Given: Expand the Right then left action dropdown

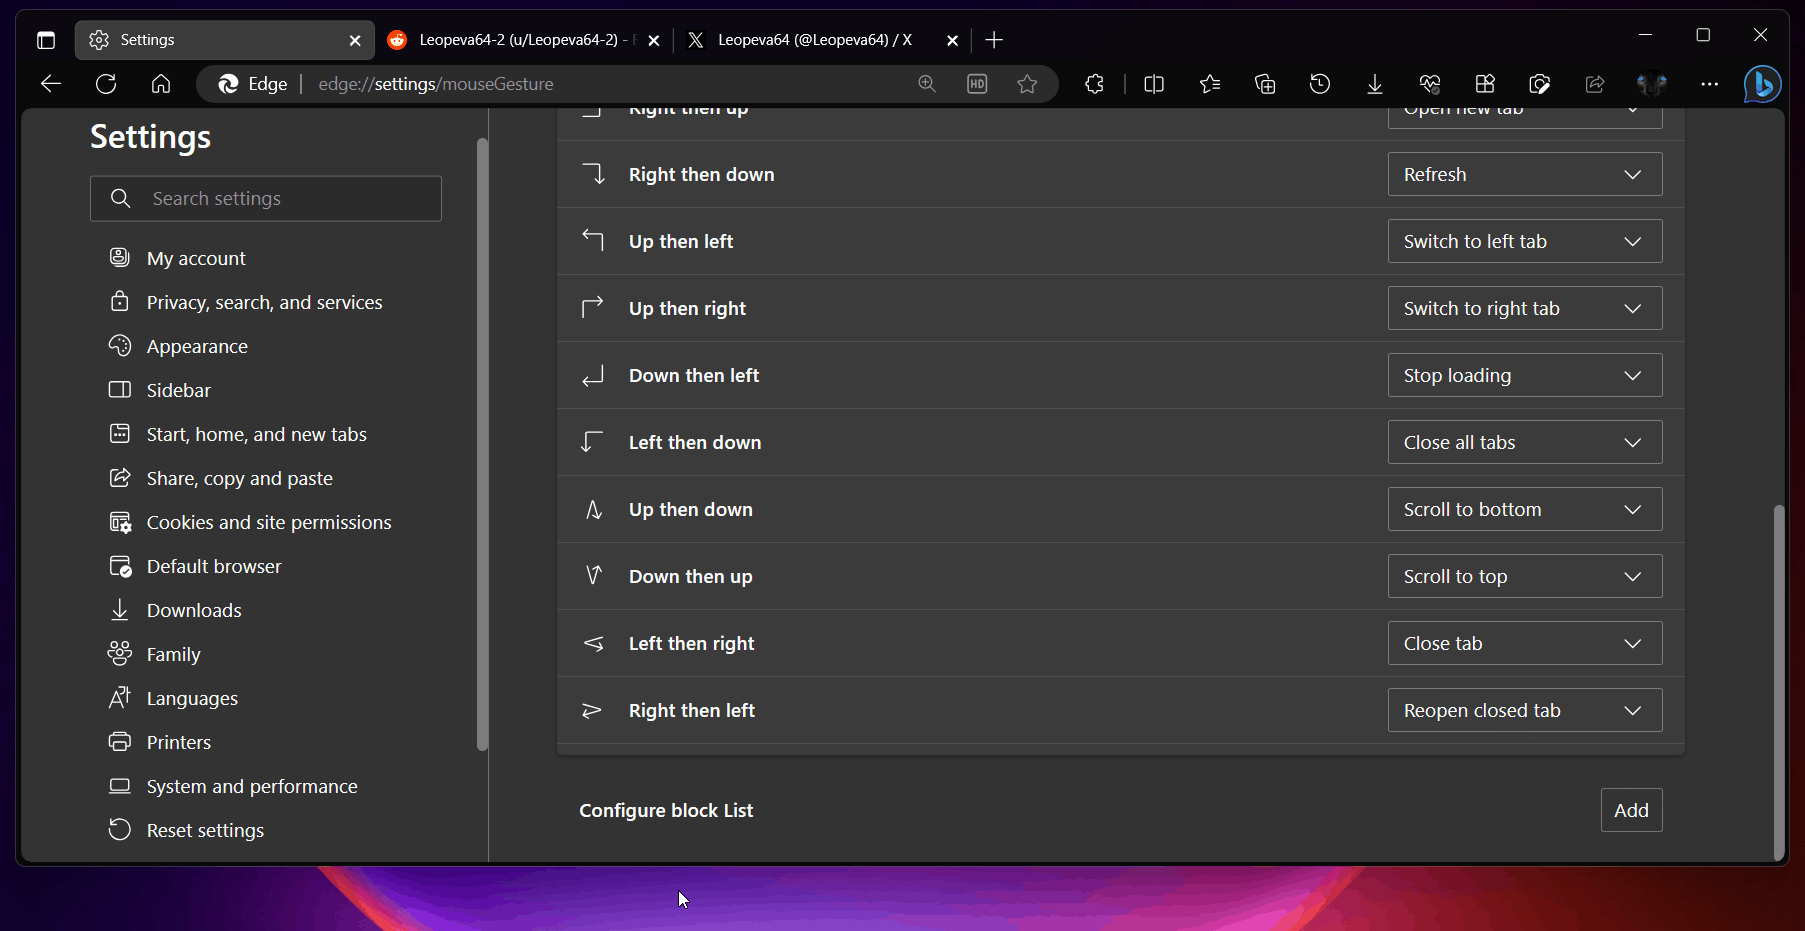Looking at the screenshot, I should tap(1525, 710).
